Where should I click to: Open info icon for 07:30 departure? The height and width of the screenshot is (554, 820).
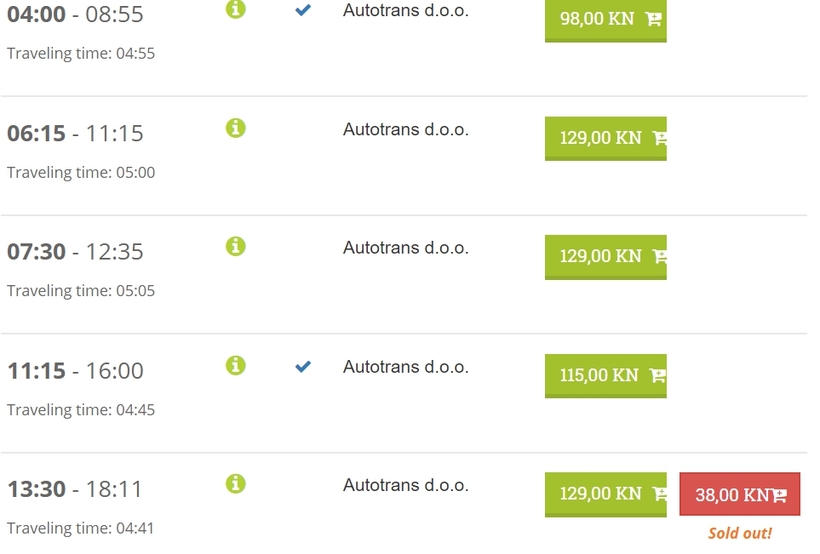point(235,246)
